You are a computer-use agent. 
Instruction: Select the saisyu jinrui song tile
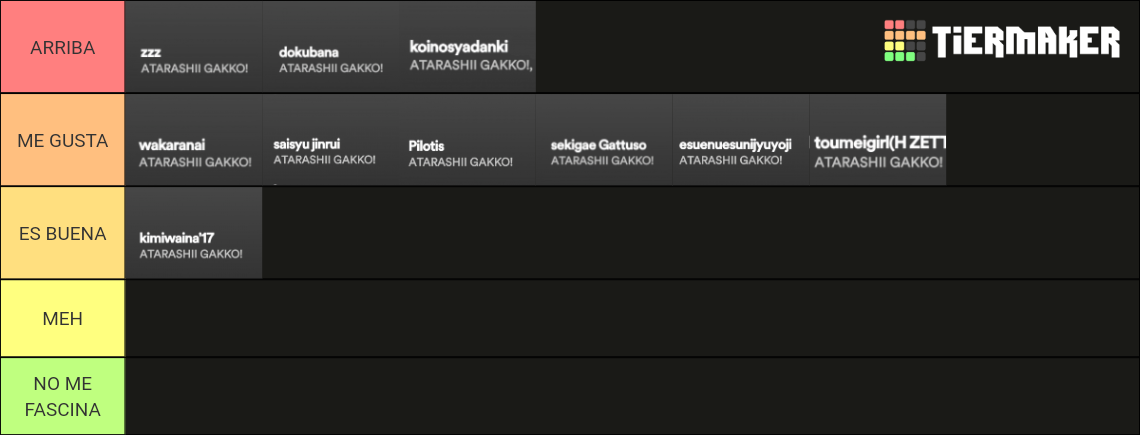[331, 140]
